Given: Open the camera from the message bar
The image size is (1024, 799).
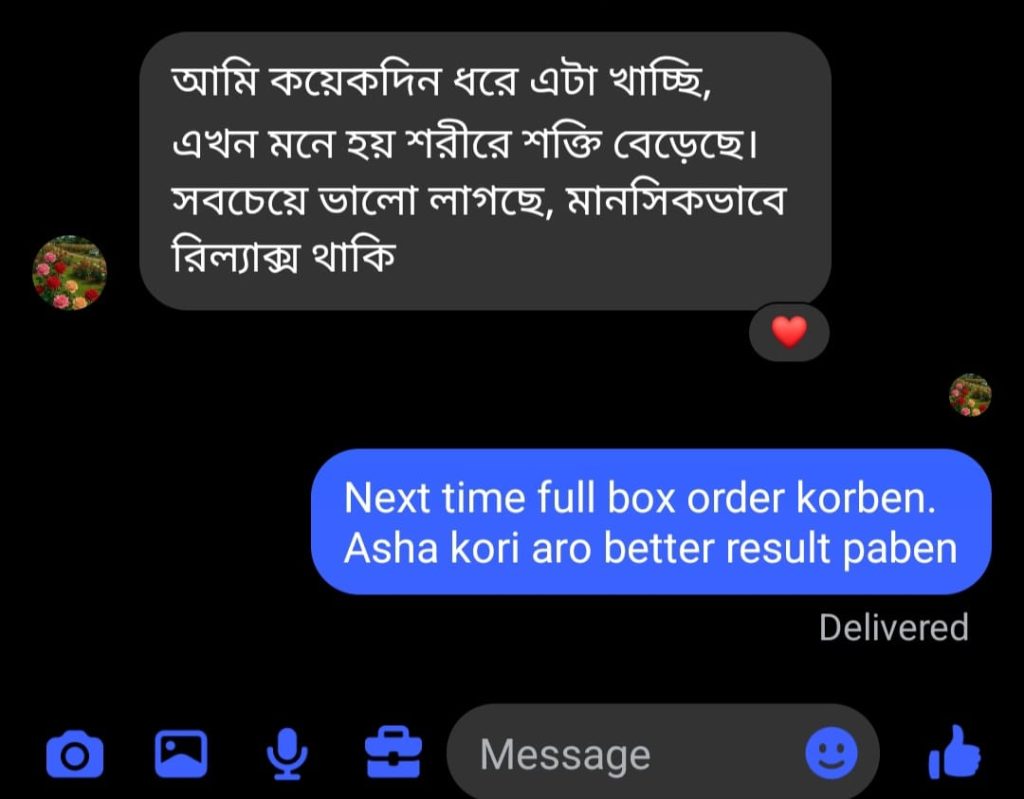Looking at the screenshot, I should (74, 755).
